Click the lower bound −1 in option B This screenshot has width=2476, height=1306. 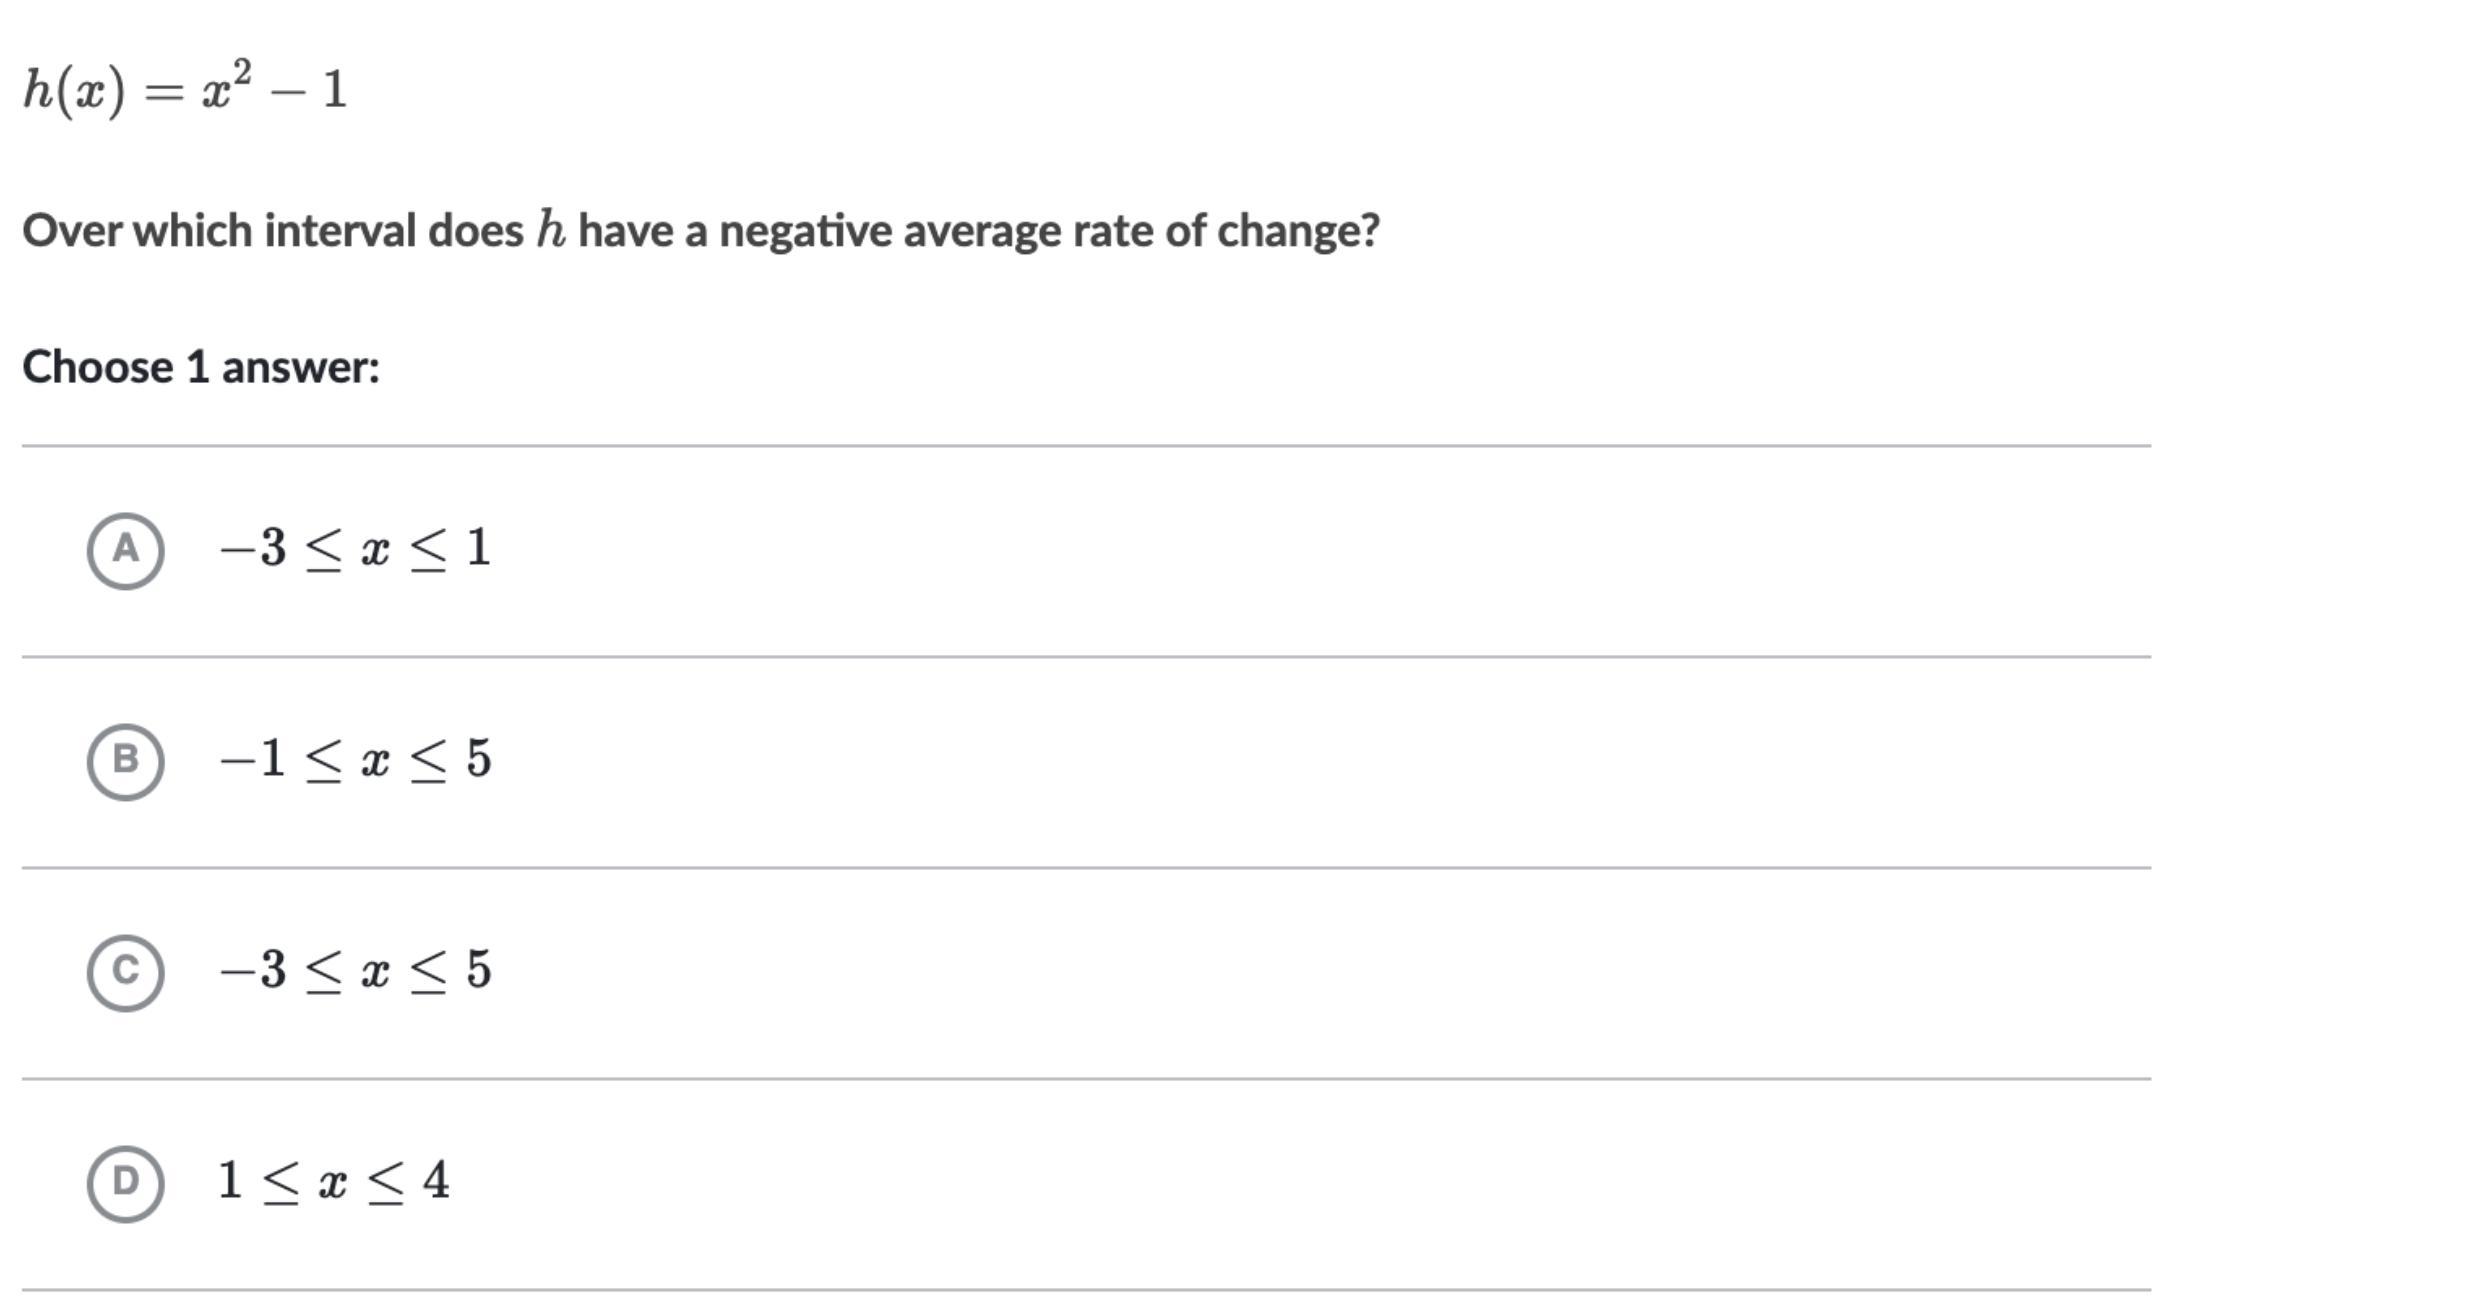(x=253, y=759)
